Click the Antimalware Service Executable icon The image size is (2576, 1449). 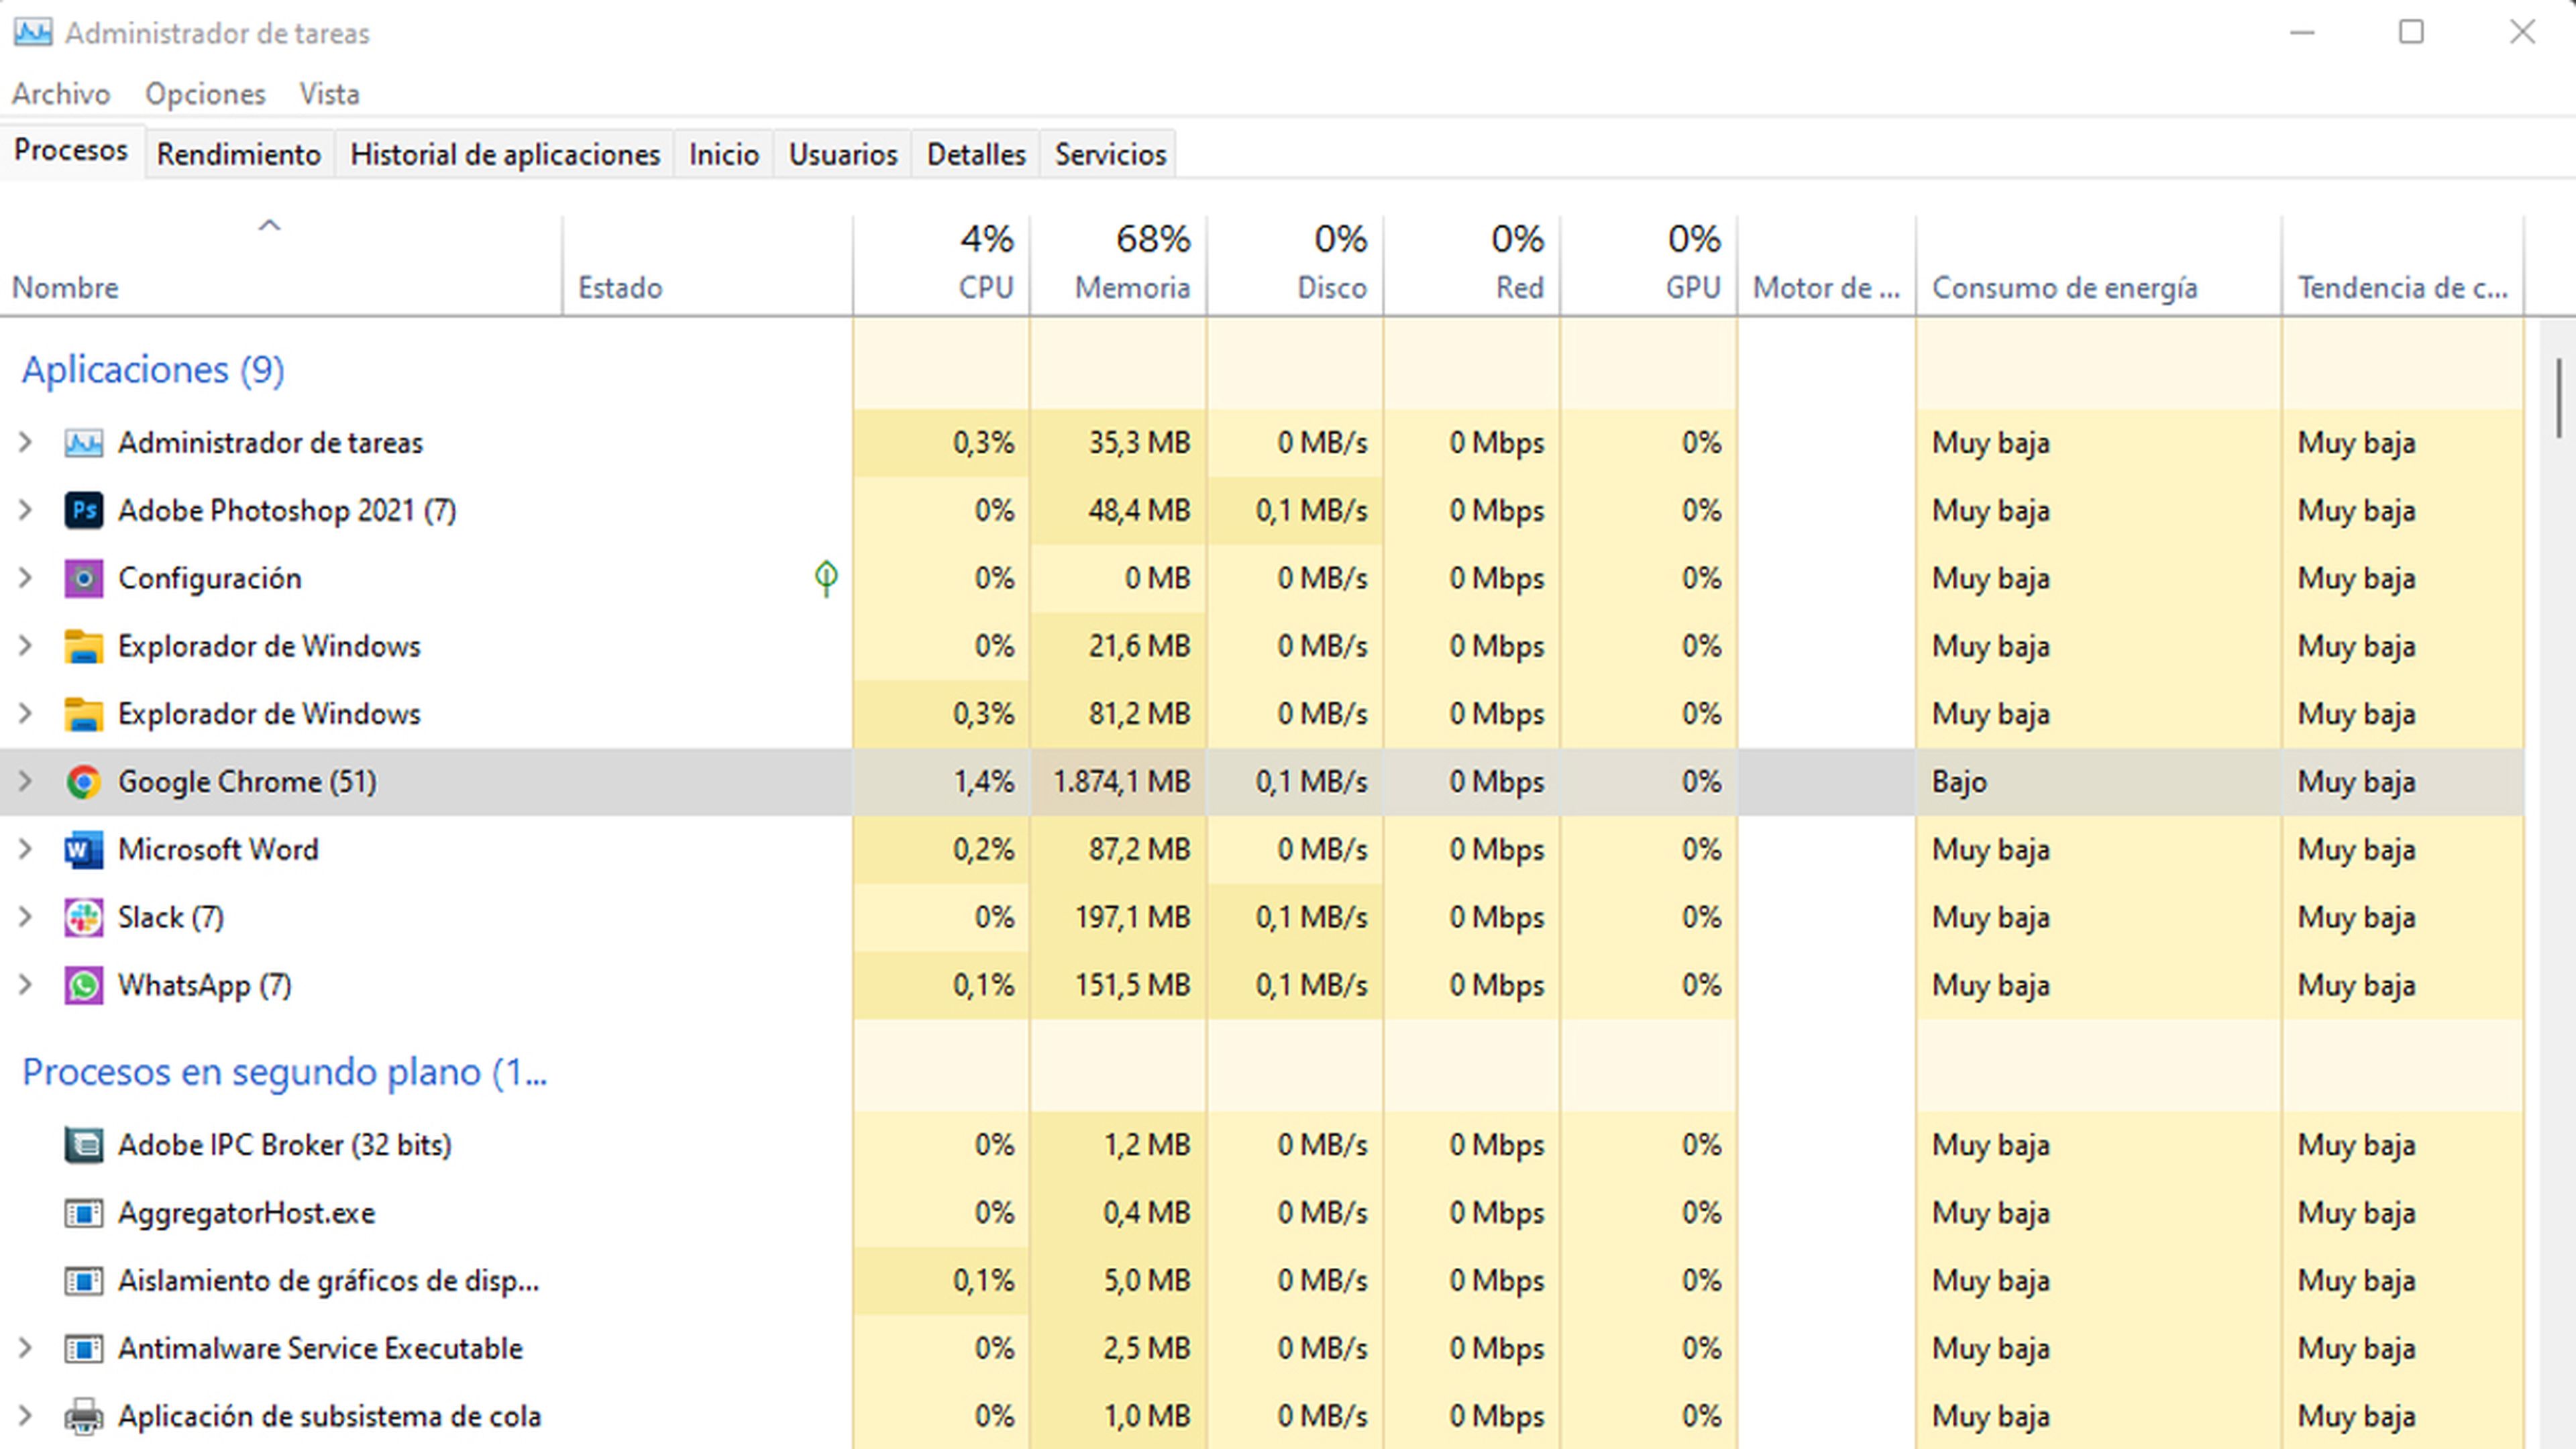click(x=83, y=1349)
